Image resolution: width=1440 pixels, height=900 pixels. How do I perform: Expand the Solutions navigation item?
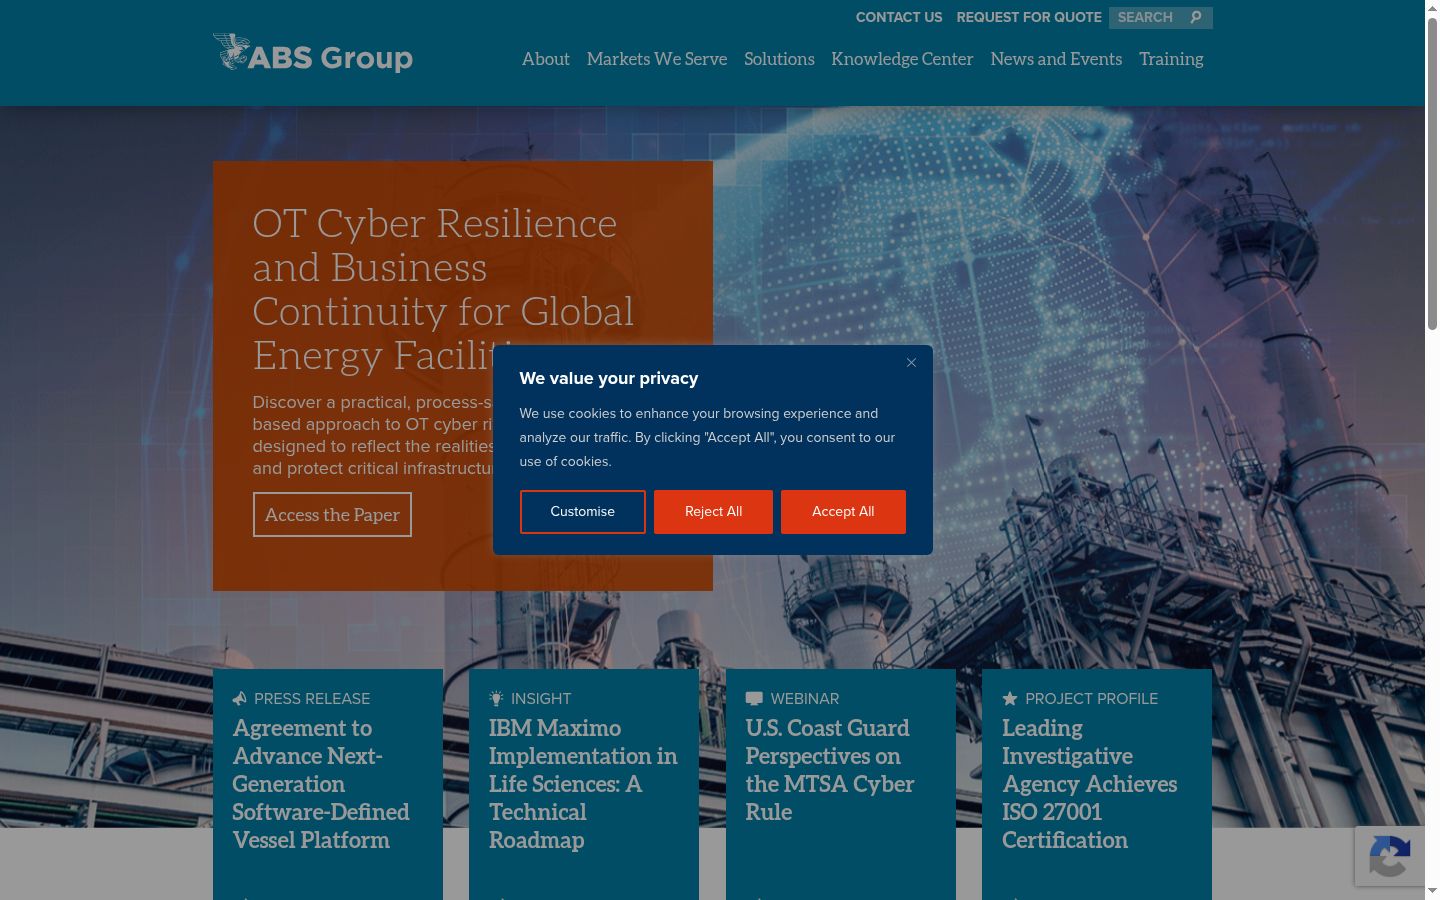click(x=779, y=59)
